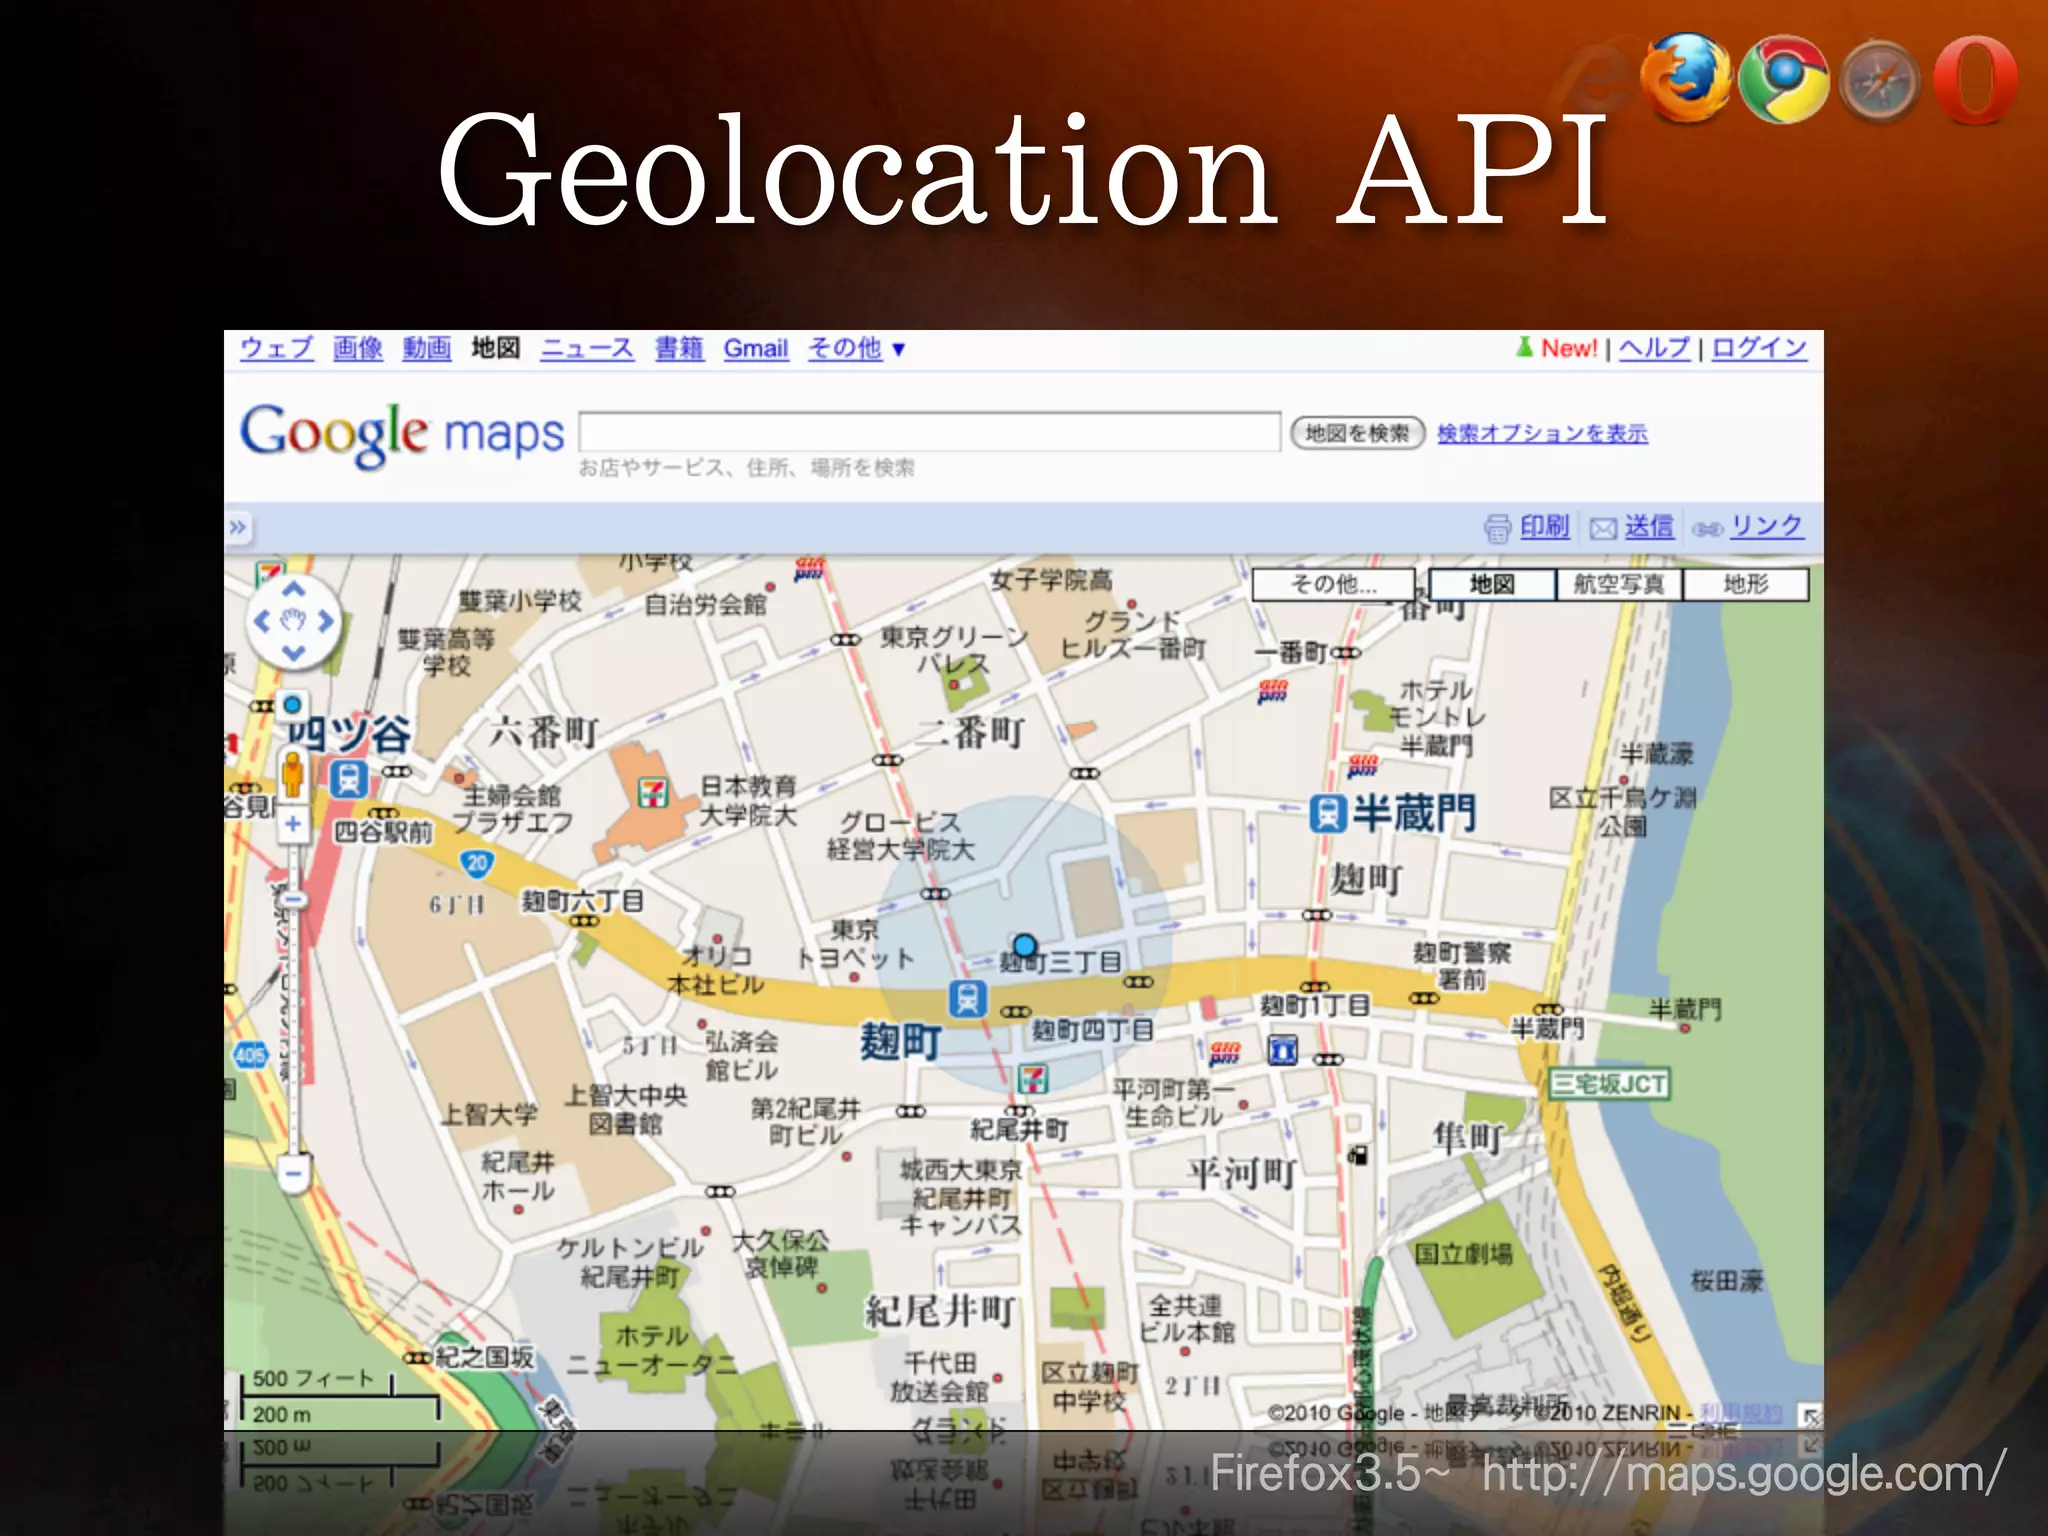
Task: Select the Street View pegman icon
Action: tap(292, 773)
